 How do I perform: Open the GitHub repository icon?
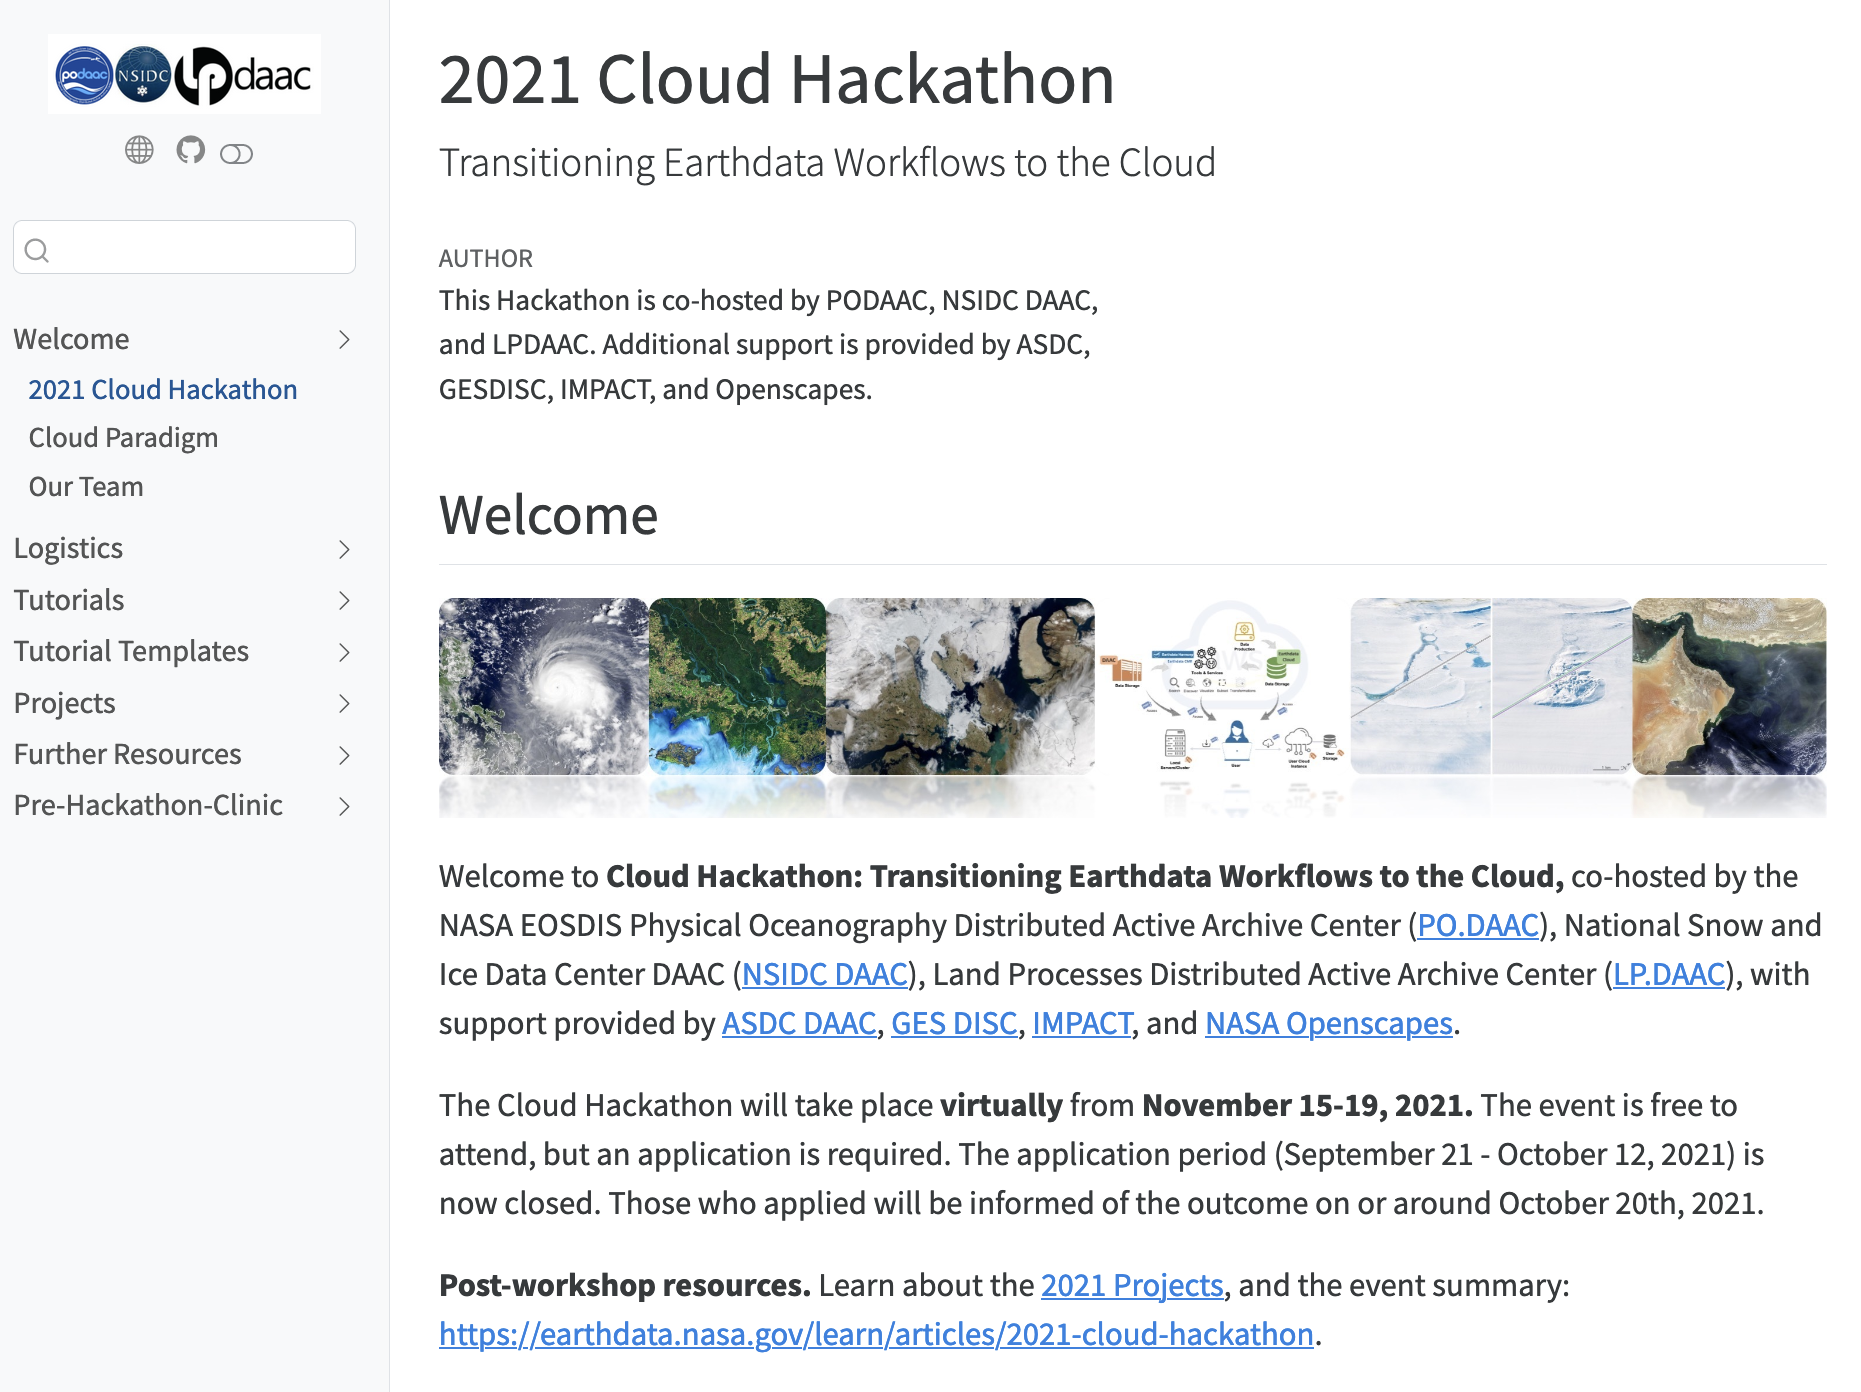point(190,152)
